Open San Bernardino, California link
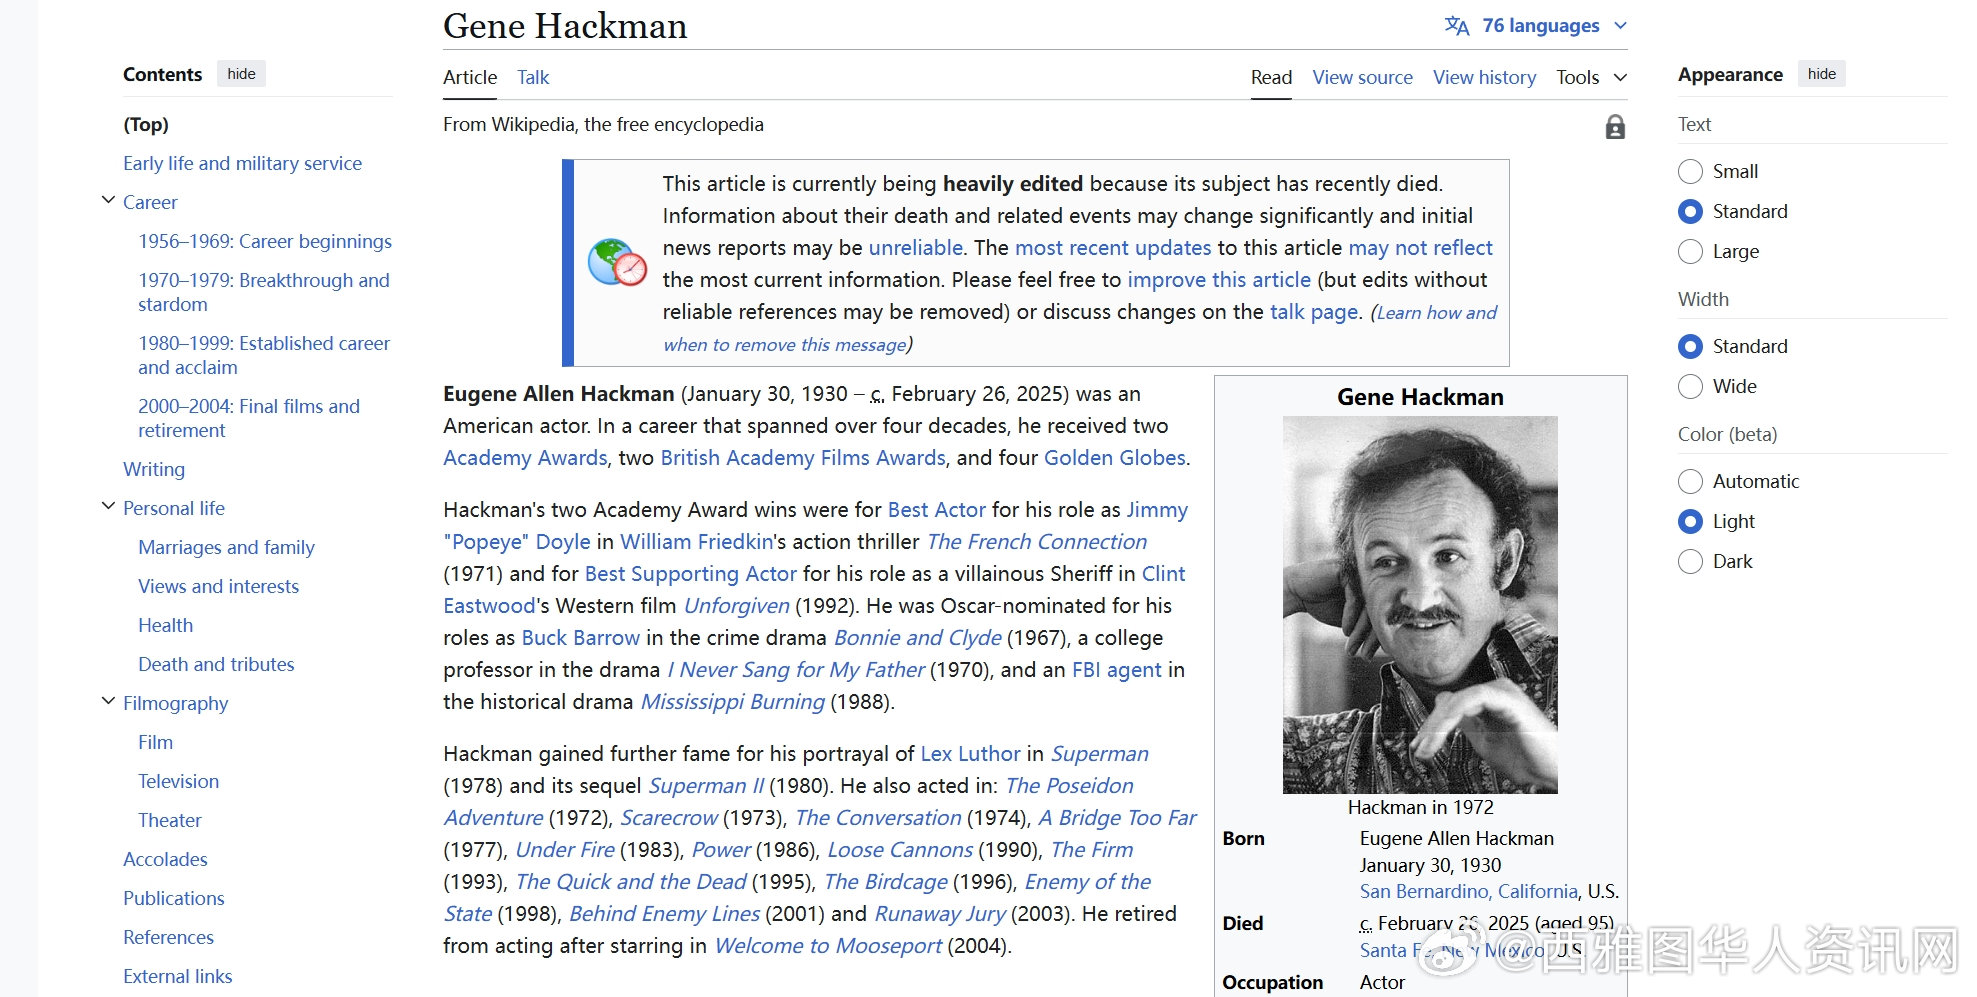 point(1468,891)
